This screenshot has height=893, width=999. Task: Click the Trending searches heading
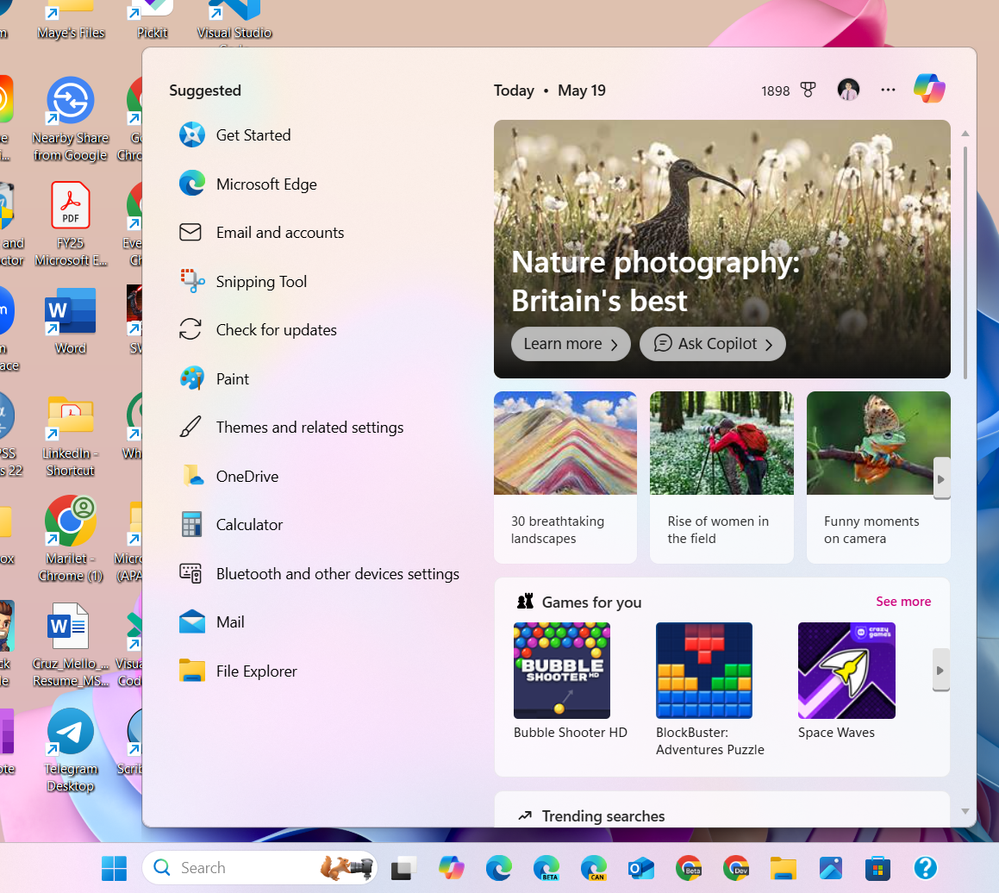(x=603, y=816)
